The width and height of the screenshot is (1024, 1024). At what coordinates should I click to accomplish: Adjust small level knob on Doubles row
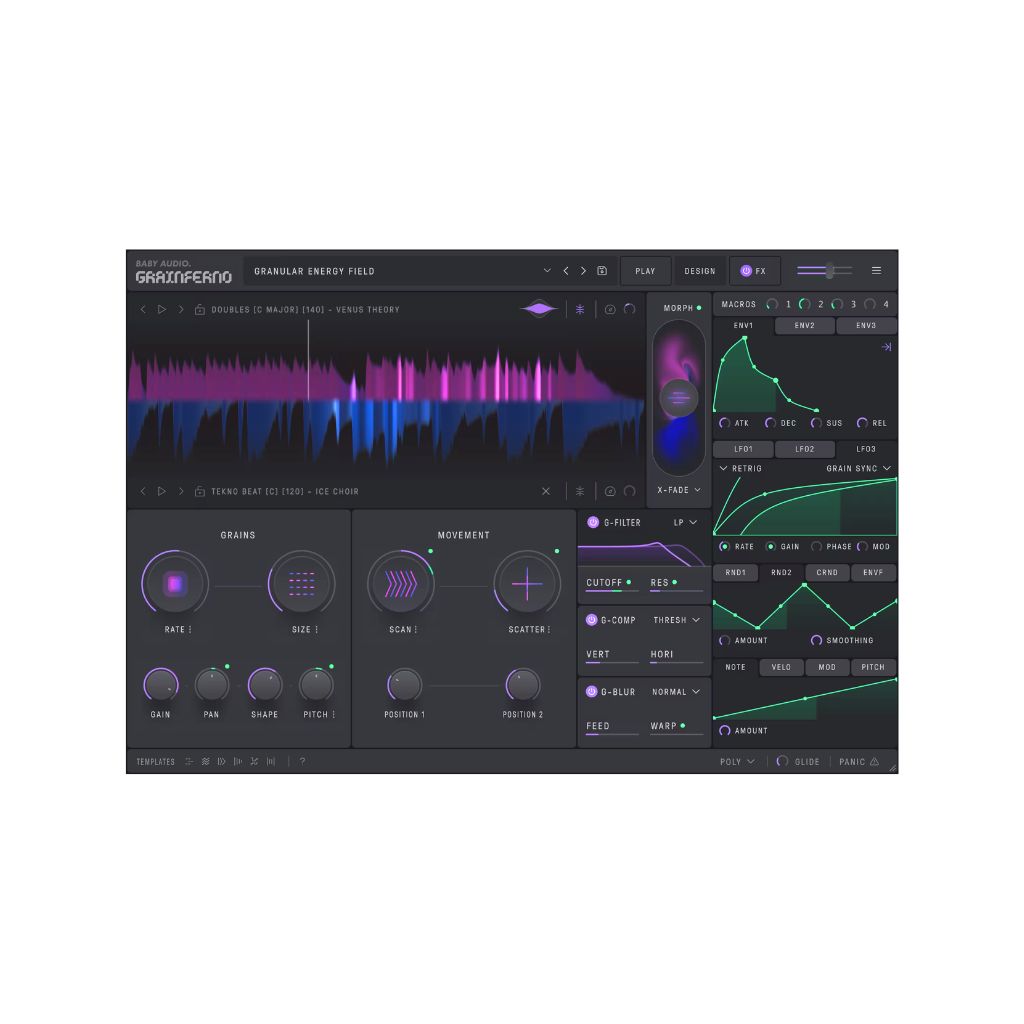(630, 310)
